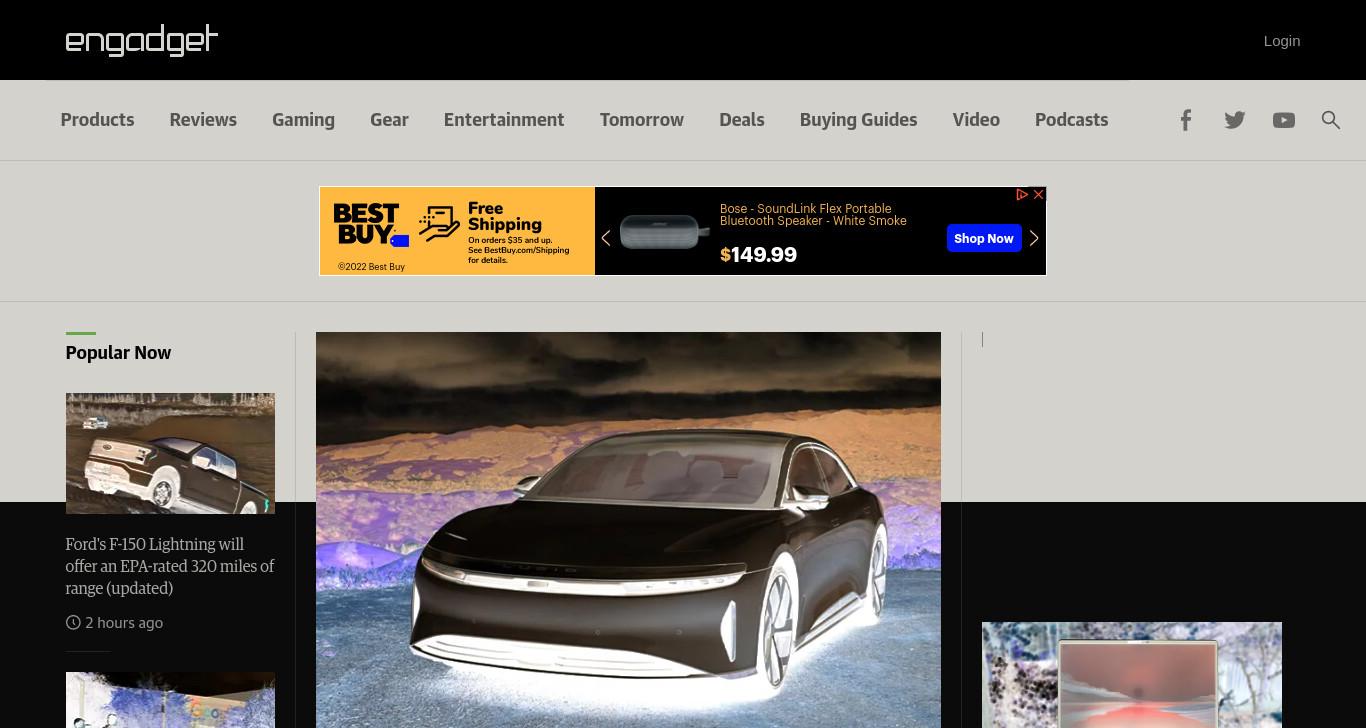1366x728 pixels.
Task: Open Engadget's YouTube icon
Action: [1284, 120]
